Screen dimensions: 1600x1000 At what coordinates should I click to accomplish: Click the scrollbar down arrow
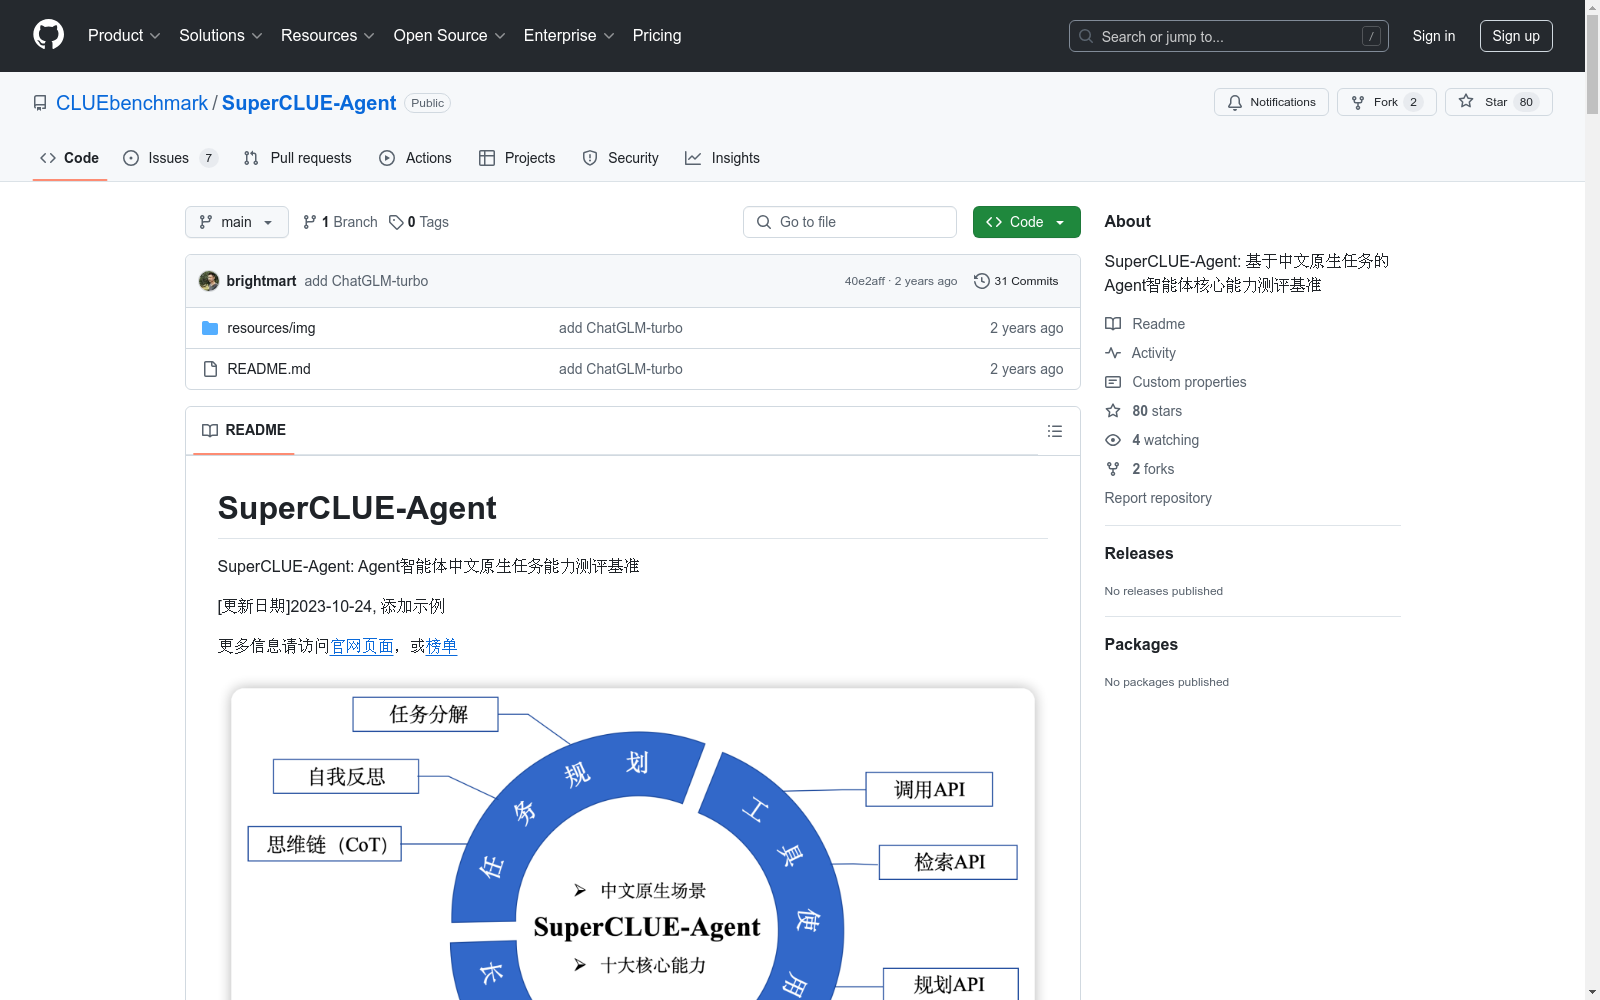(1592, 993)
